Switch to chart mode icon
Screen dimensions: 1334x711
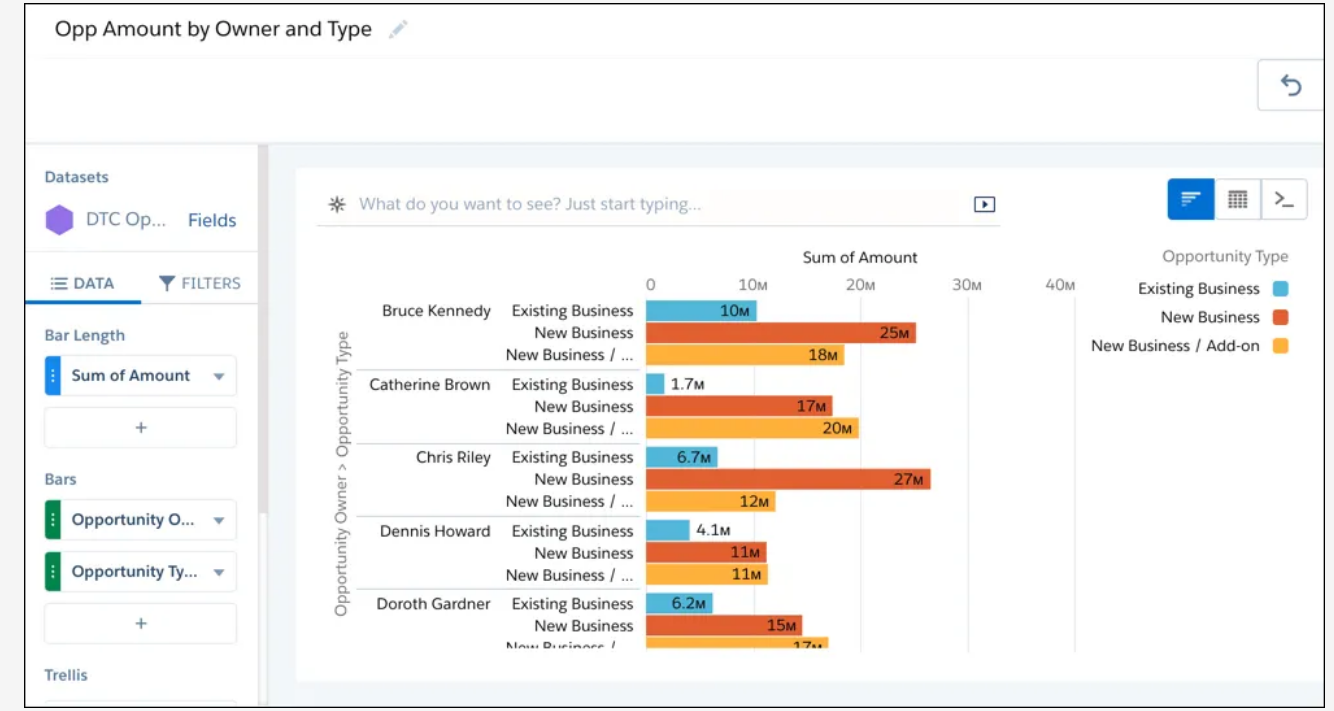pos(1190,199)
